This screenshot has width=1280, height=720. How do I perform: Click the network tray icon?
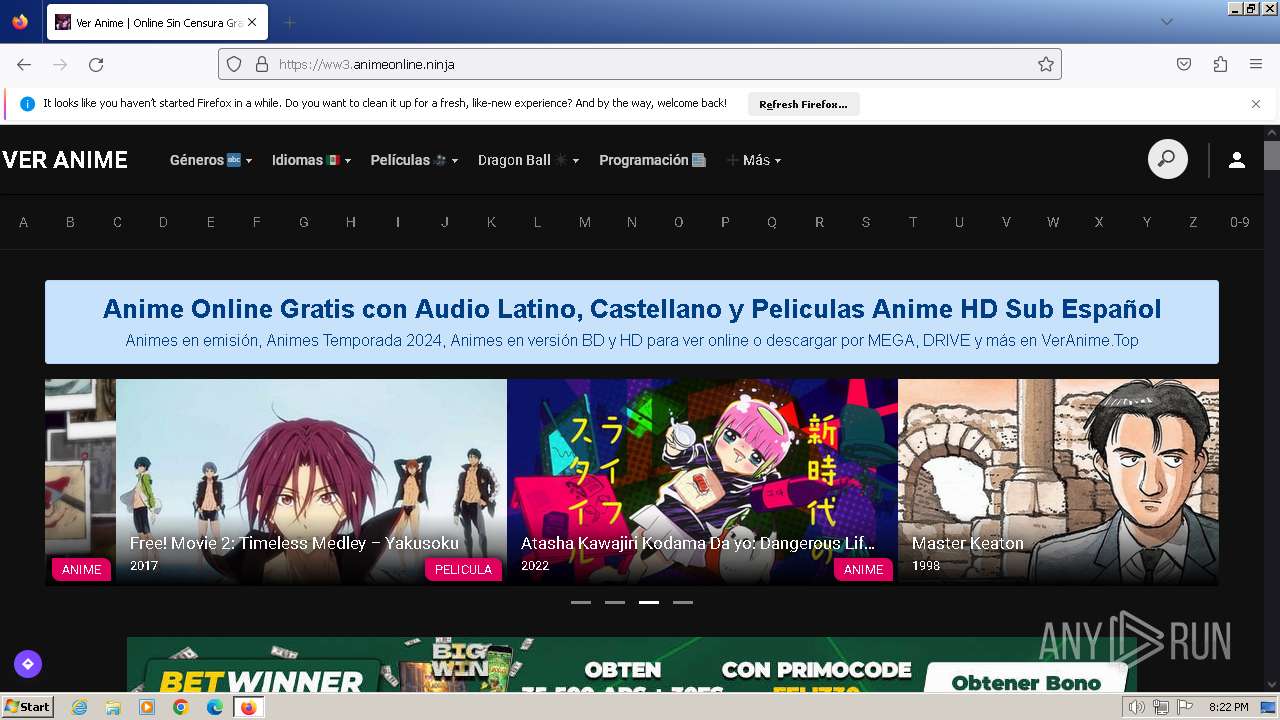click(x=1161, y=707)
